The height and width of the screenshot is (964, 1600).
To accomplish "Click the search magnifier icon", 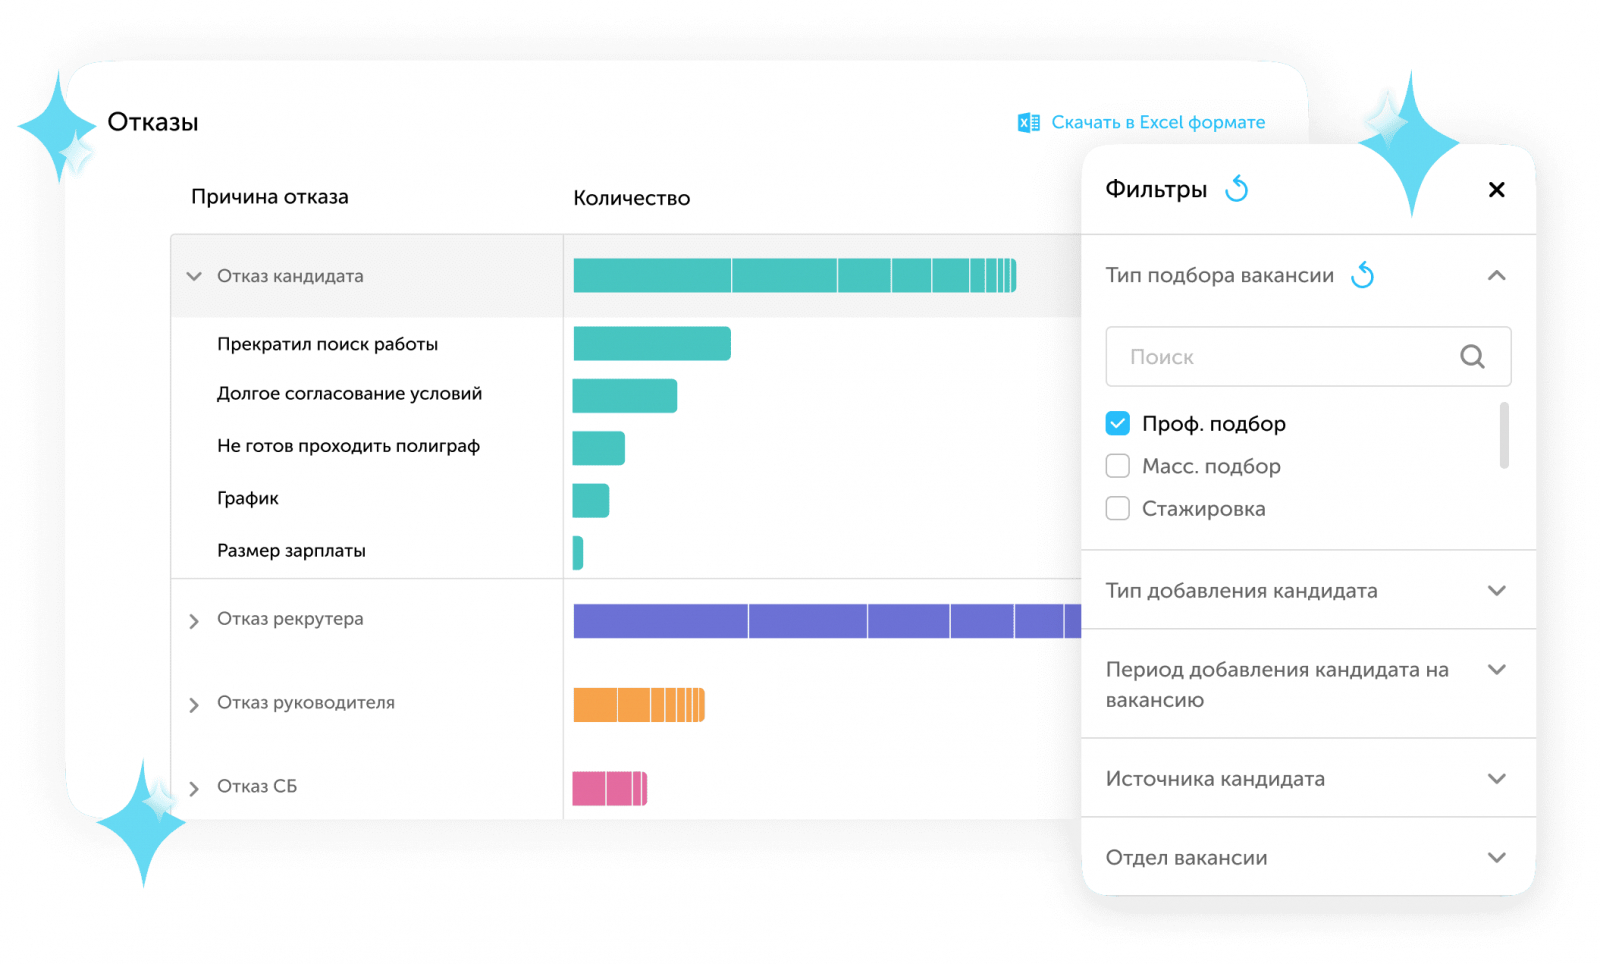I will 1472,357.
